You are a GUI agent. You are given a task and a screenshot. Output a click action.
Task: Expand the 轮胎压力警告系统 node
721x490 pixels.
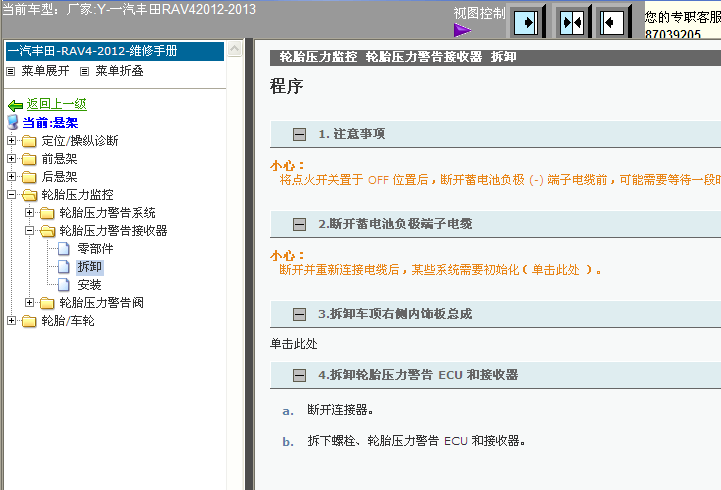29,212
